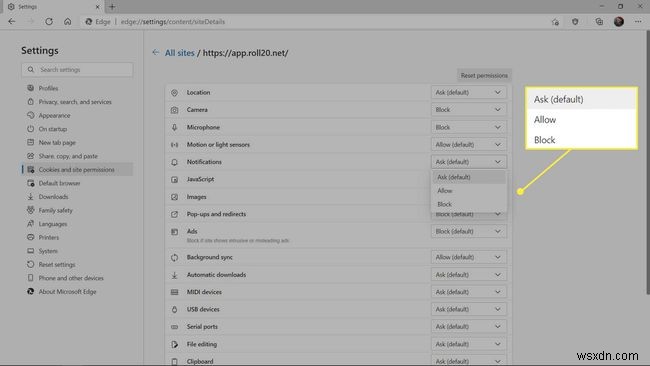
Task: Open the Microphone permission dropdown
Action: click(468, 127)
